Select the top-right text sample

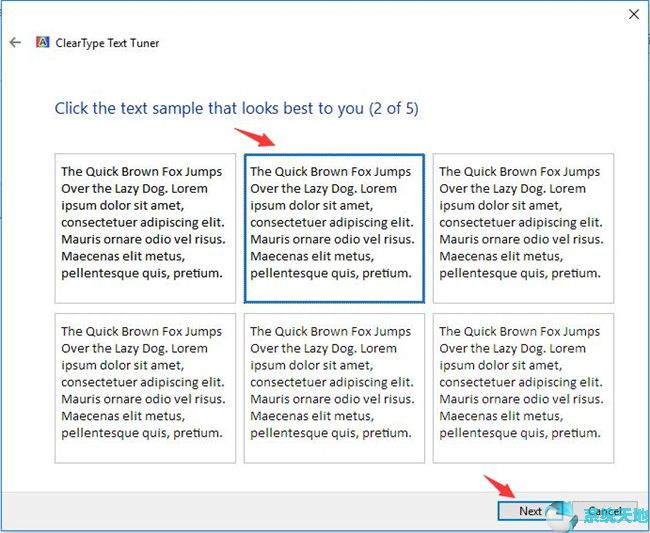523,228
